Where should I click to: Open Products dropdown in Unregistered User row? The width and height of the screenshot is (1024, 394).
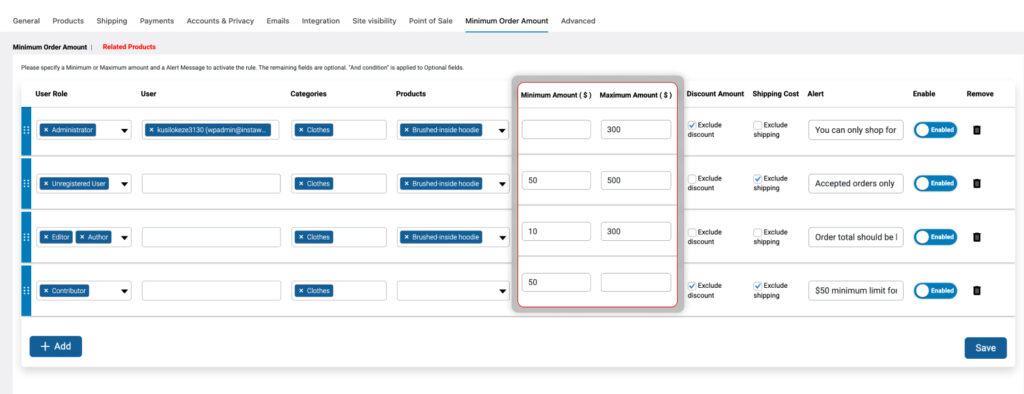coord(502,184)
